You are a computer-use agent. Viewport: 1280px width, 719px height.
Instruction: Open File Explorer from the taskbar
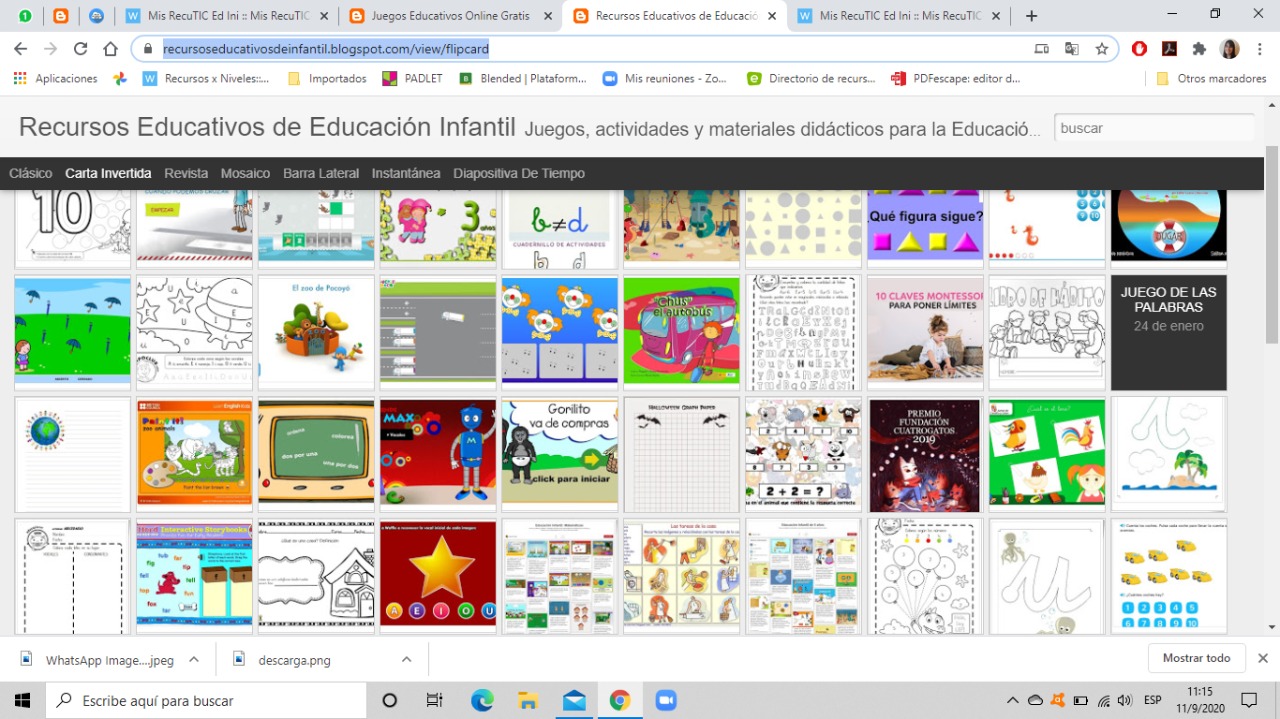tap(528, 700)
